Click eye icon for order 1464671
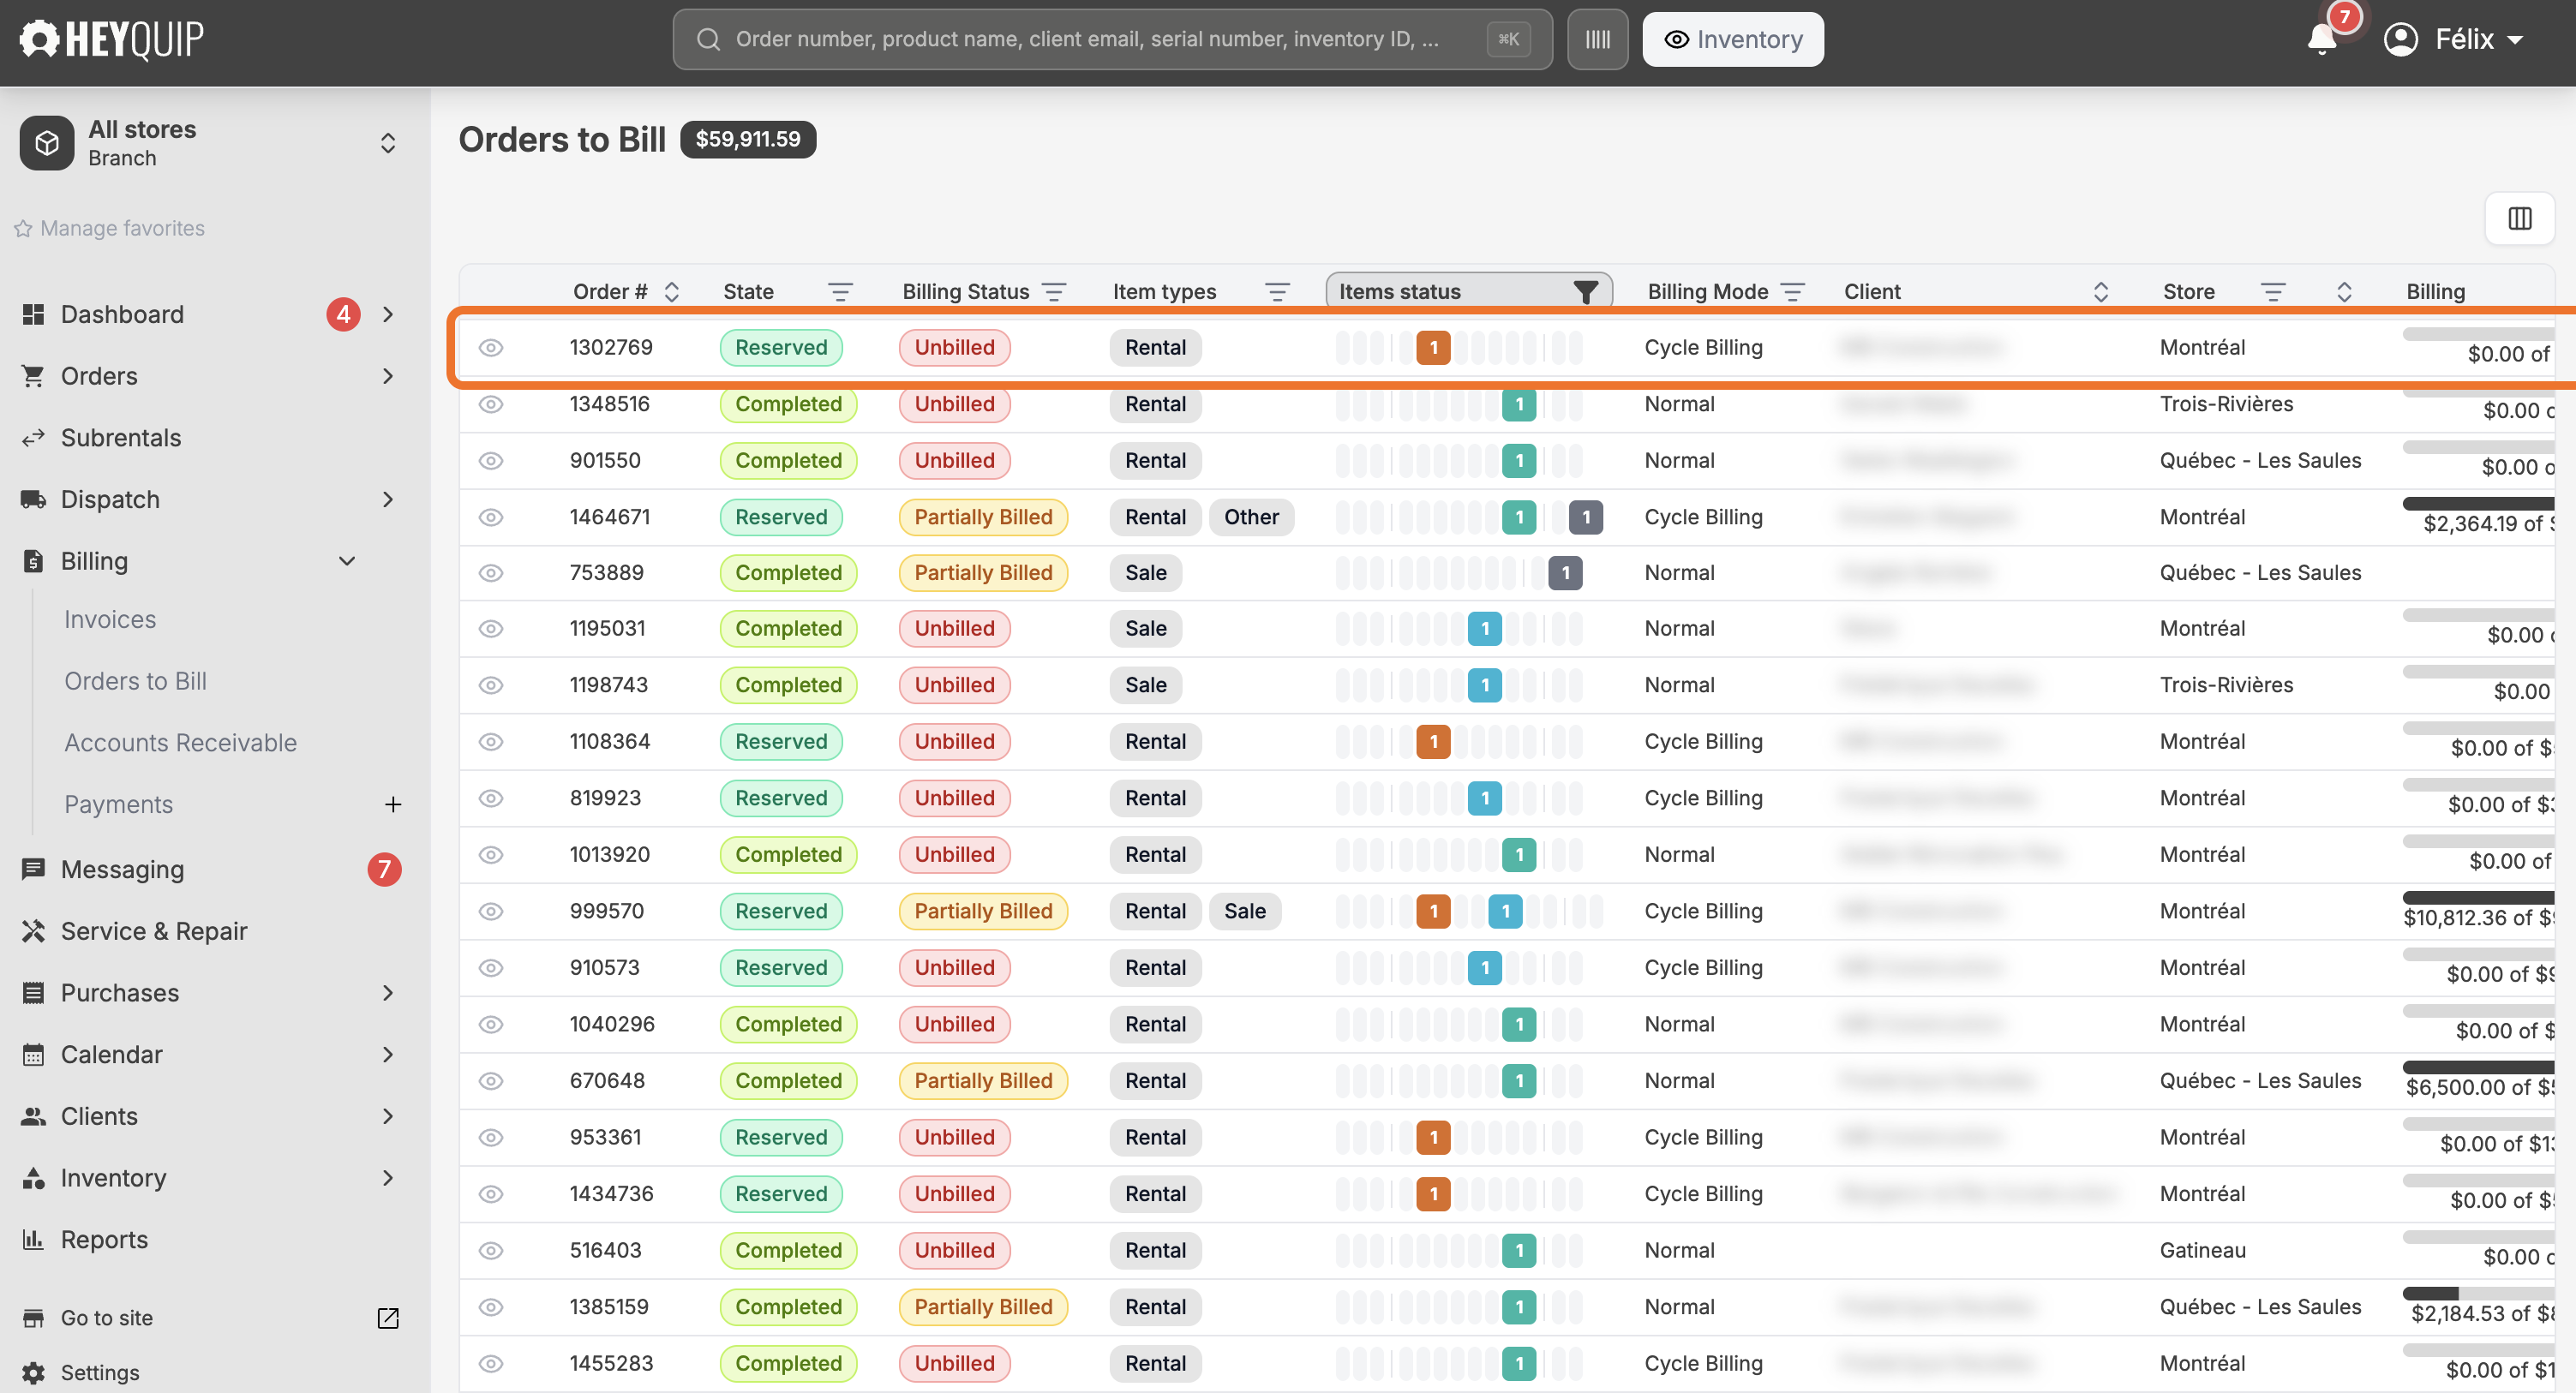The width and height of the screenshot is (2576, 1393). (490, 517)
